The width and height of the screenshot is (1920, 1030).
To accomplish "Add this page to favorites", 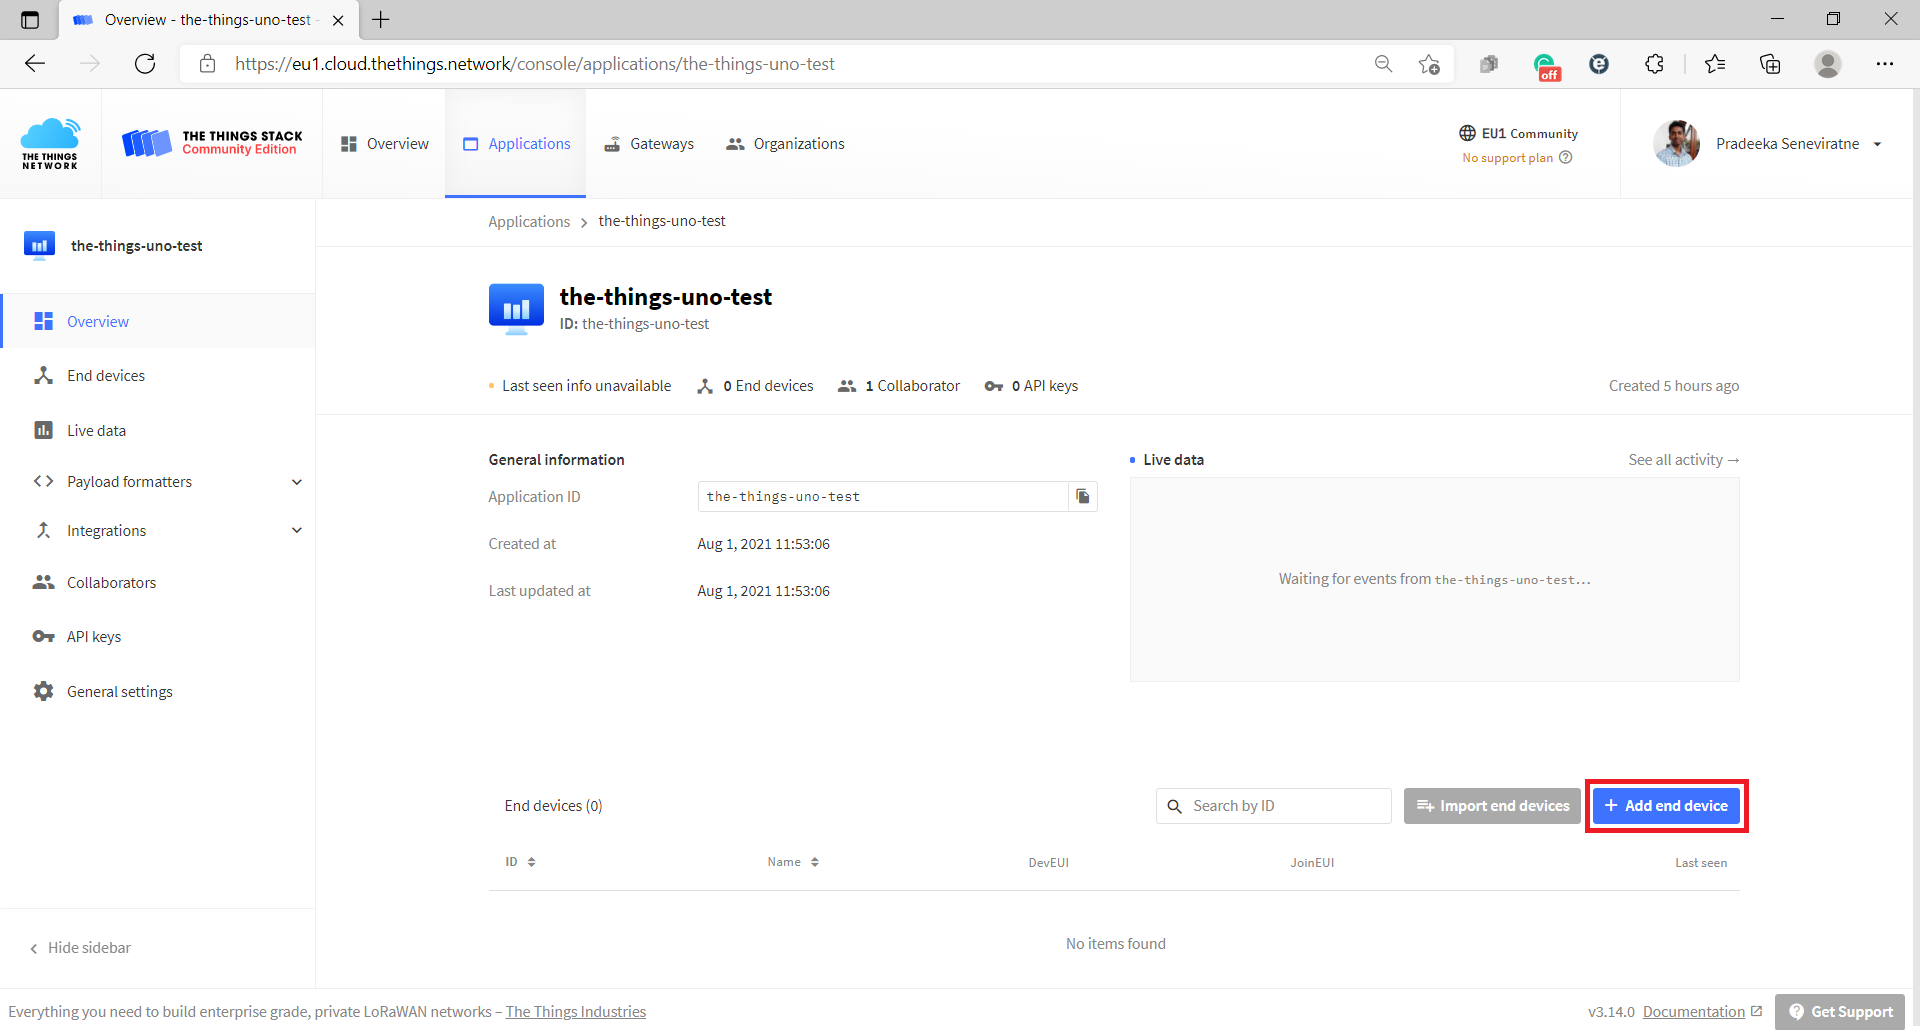I will 1429,64.
